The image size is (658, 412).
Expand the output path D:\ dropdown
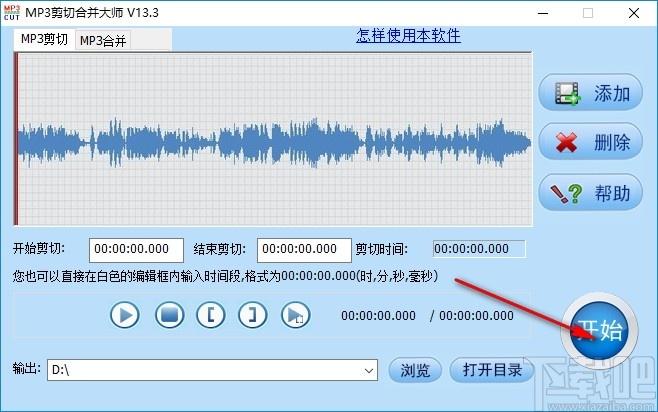(x=368, y=370)
